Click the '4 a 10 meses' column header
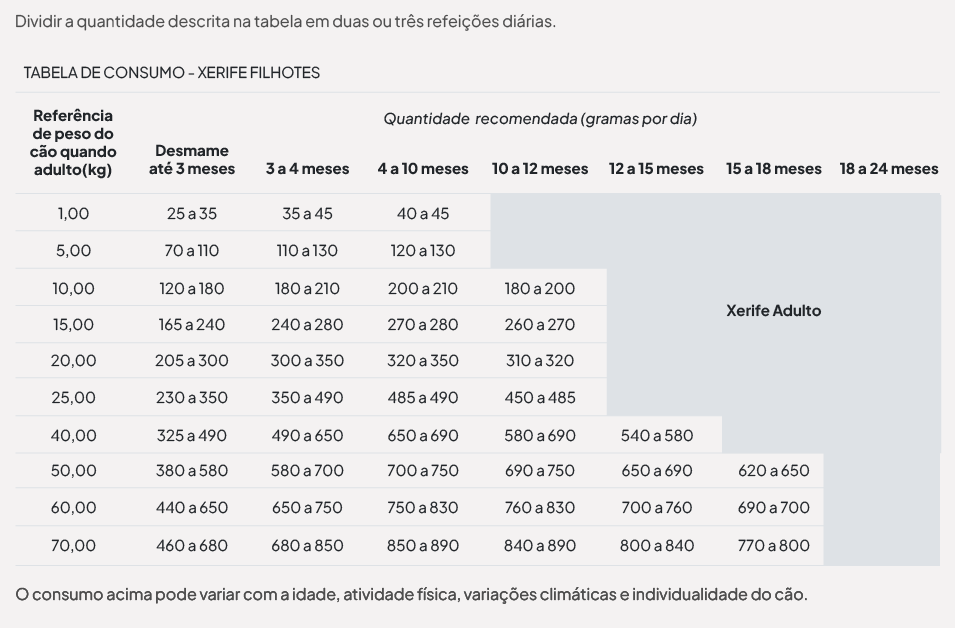Image resolution: width=955 pixels, height=628 pixels. pyautogui.click(x=422, y=169)
